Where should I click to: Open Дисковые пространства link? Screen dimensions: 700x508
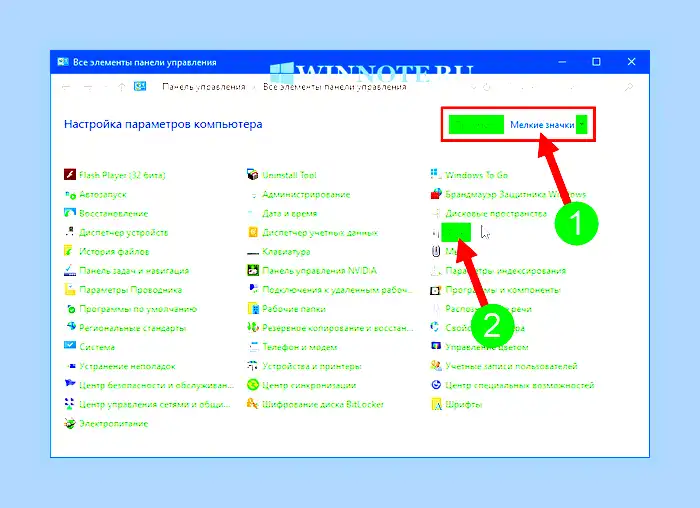click(x=496, y=213)
